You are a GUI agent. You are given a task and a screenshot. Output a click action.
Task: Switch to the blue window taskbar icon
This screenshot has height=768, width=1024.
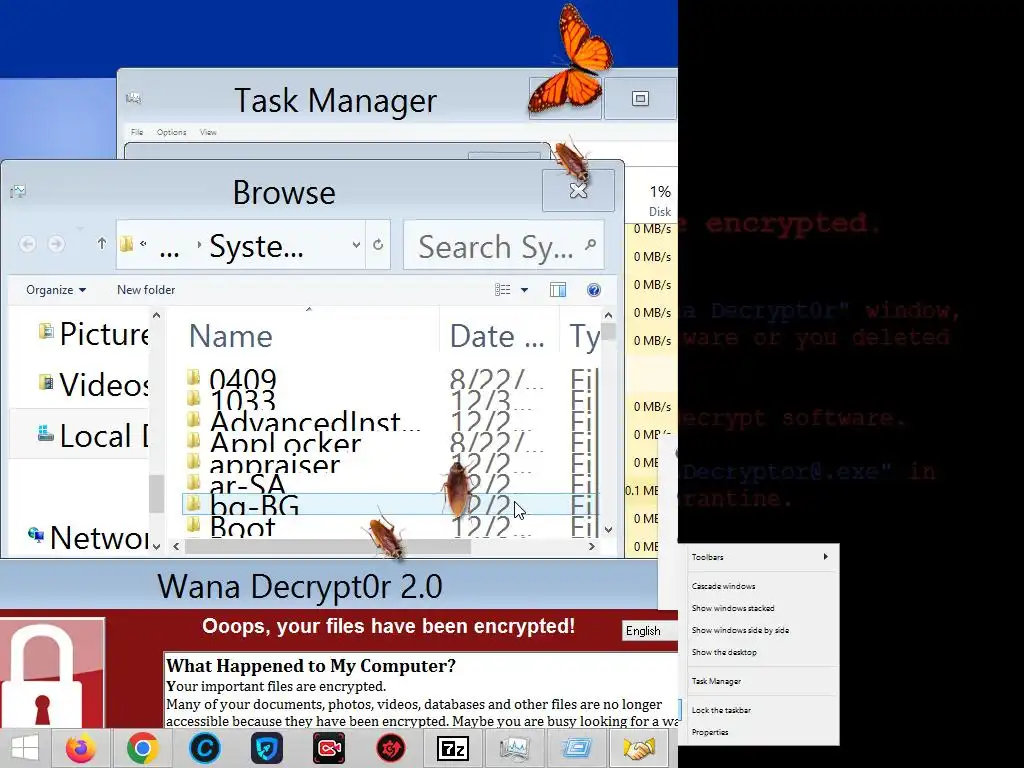tap(577, 748)
